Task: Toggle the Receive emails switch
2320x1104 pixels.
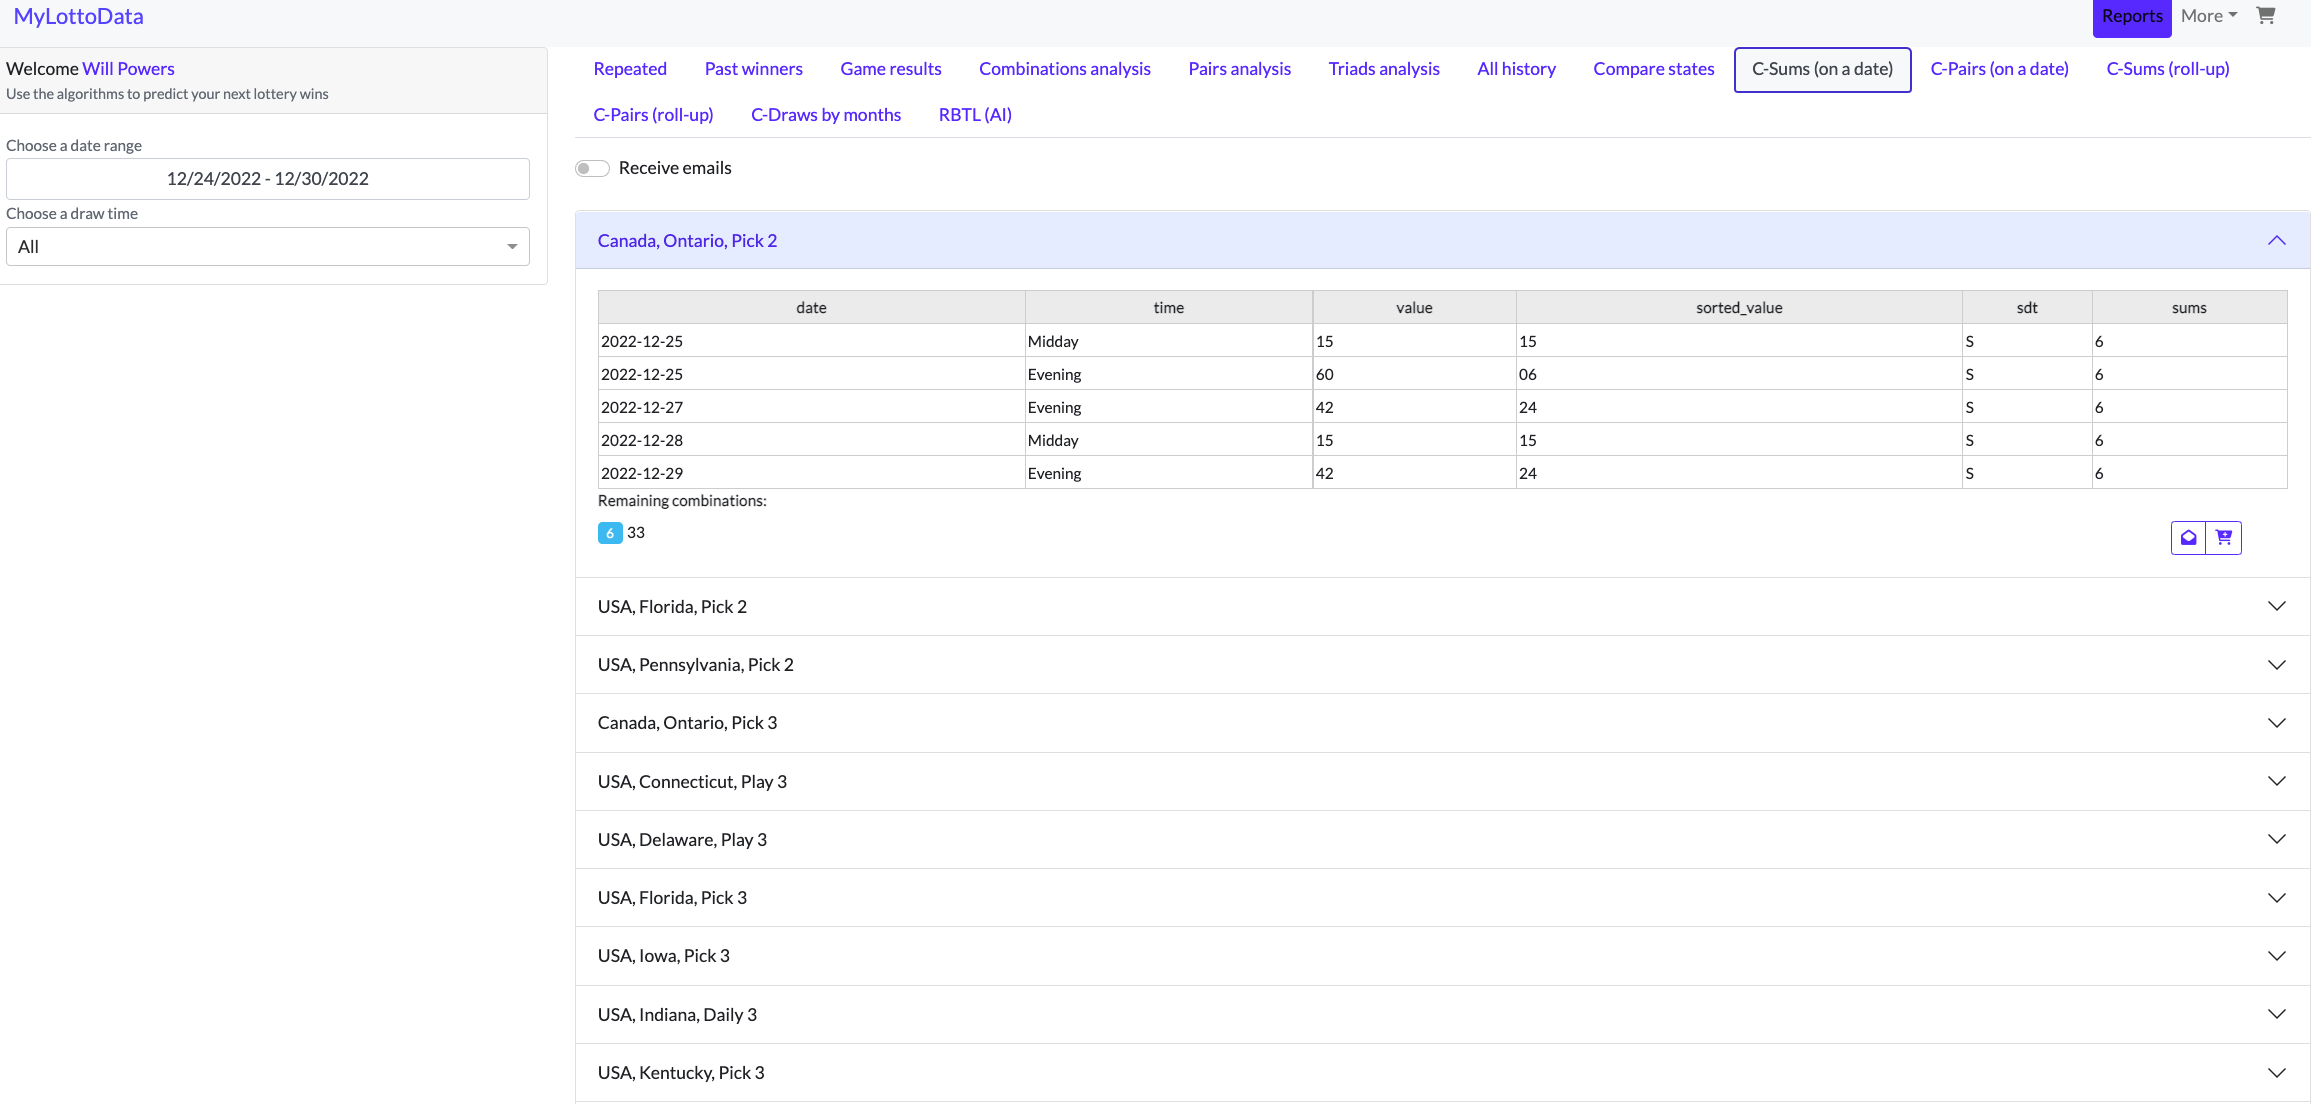Action: click(x=592, y=168)
